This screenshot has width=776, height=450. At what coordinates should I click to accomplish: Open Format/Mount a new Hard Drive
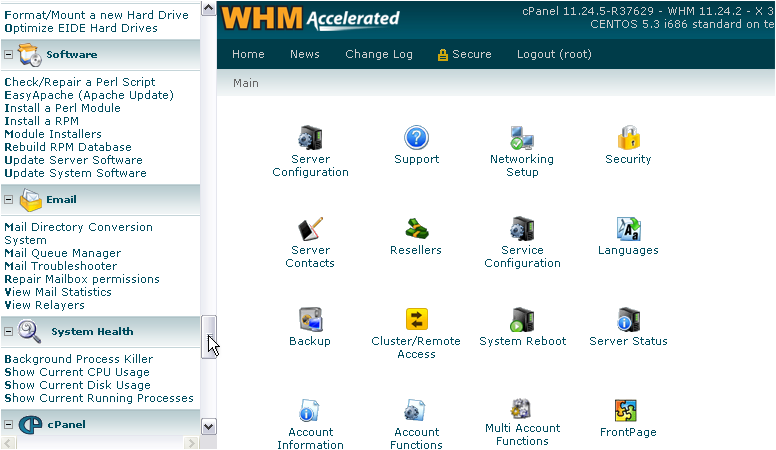[x=97, y=15]
